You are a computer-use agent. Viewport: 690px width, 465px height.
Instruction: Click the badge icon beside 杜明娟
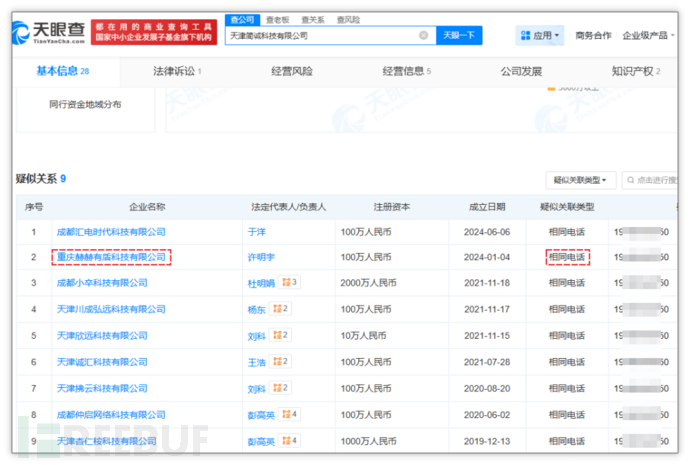[x=287, y=283]
